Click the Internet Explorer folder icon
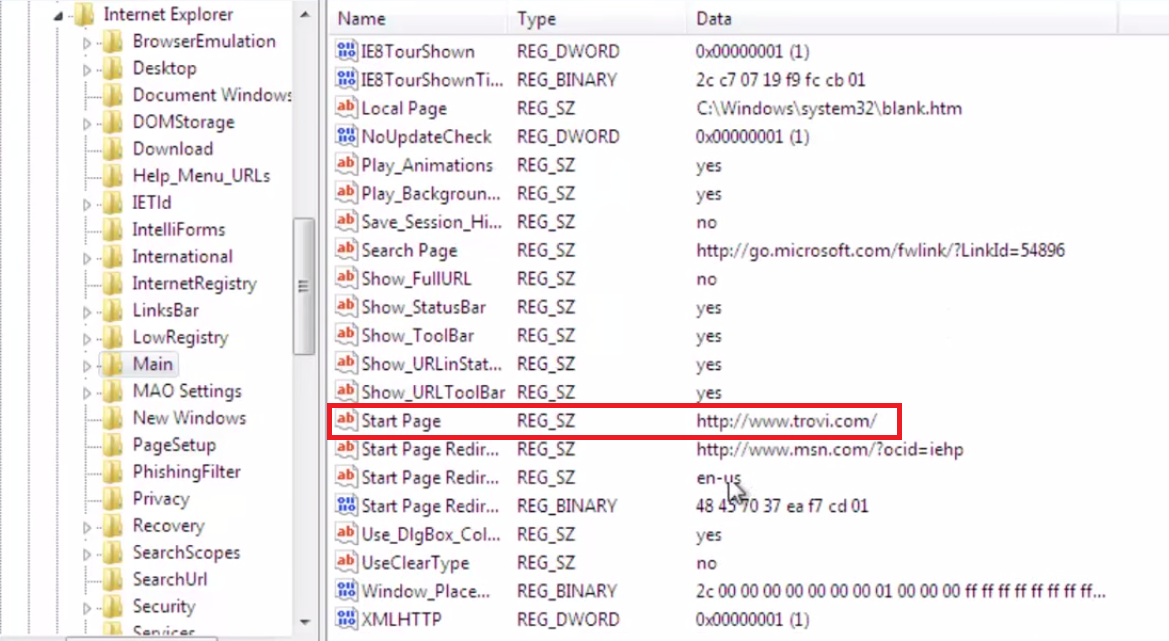The width and height of the screenshot is (1169, 641). [x=86, y=15]
